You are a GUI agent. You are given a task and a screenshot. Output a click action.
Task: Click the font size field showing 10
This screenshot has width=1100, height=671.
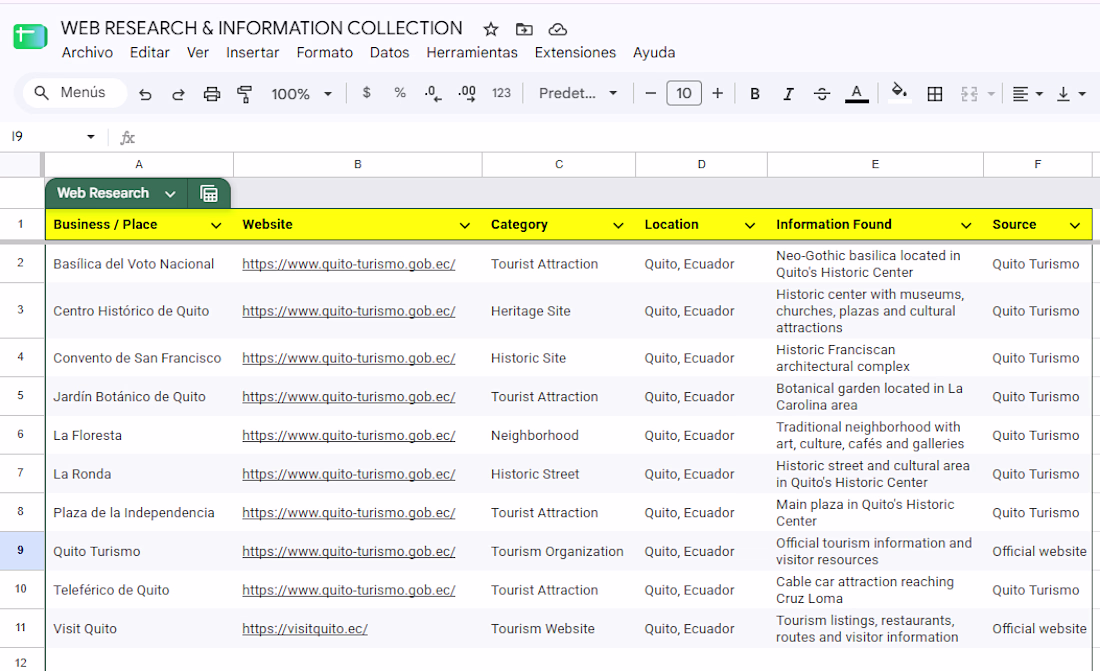pos(684,93)
